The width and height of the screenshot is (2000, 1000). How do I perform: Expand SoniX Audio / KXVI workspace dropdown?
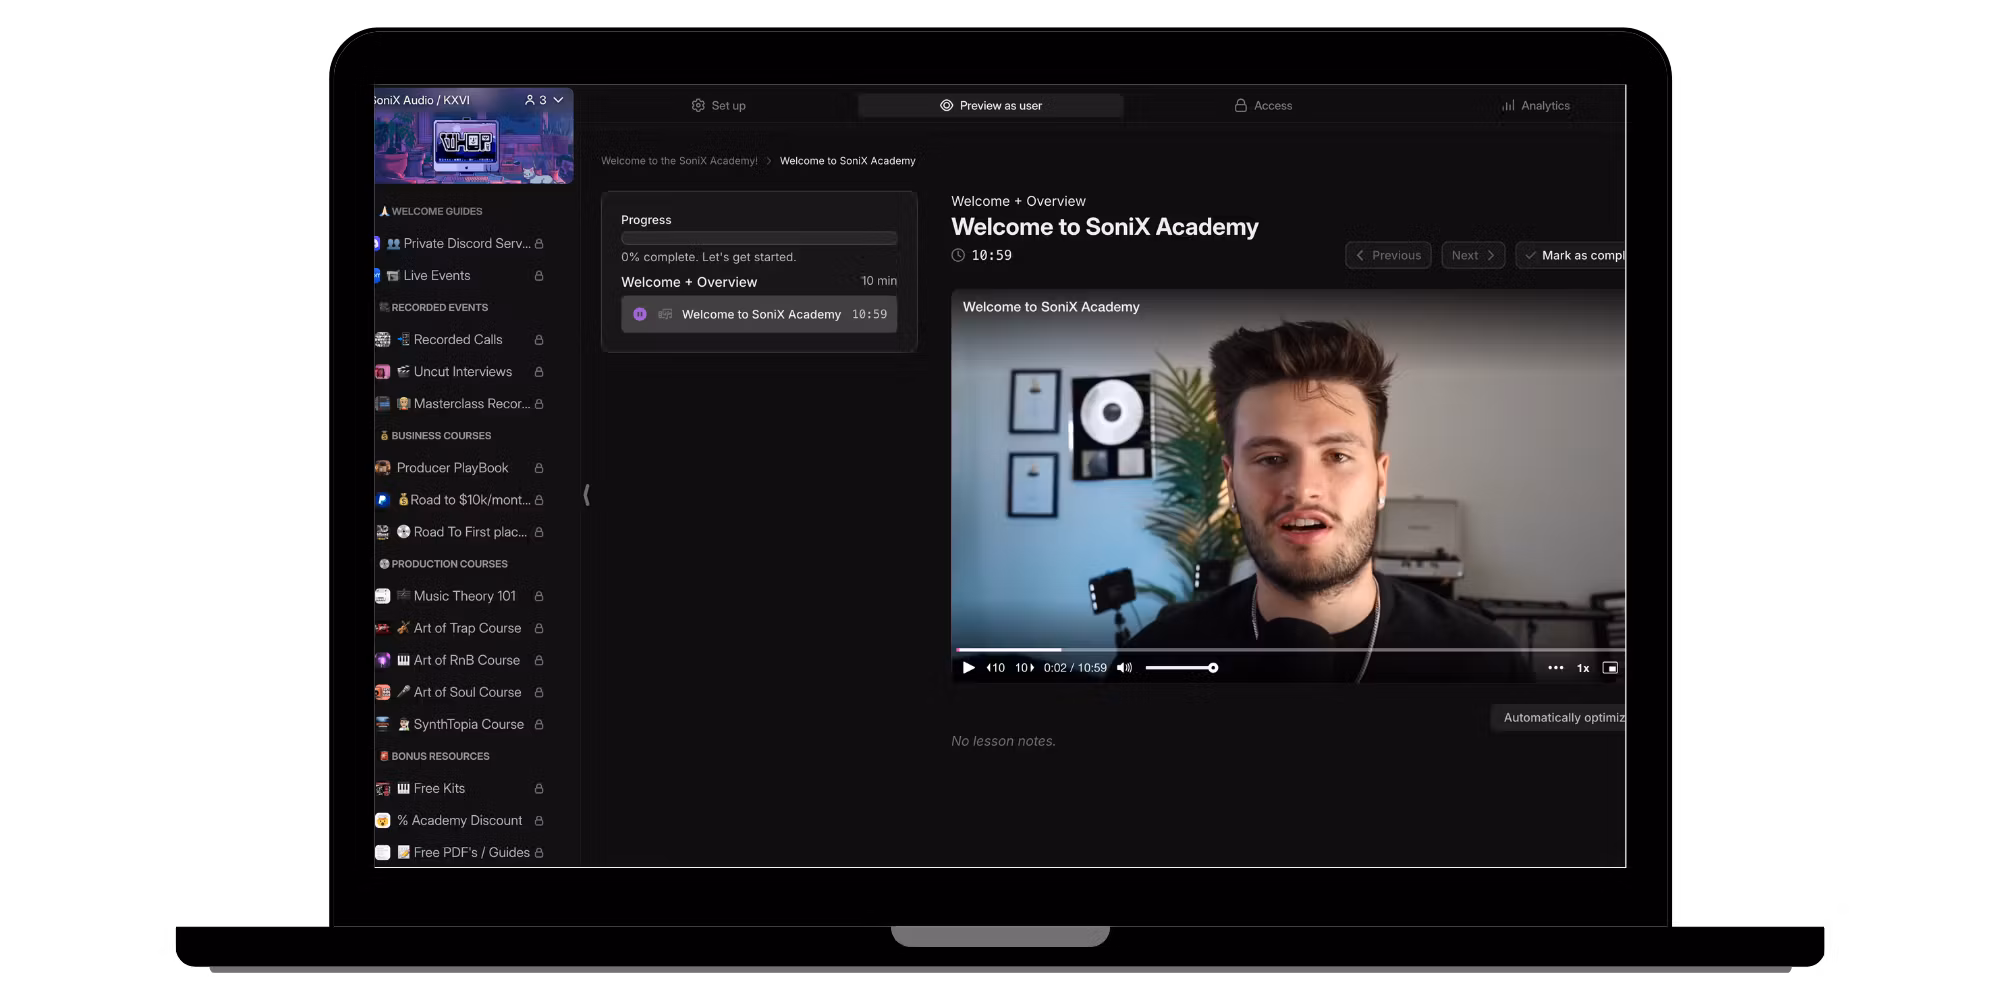(x=558, y=100)
